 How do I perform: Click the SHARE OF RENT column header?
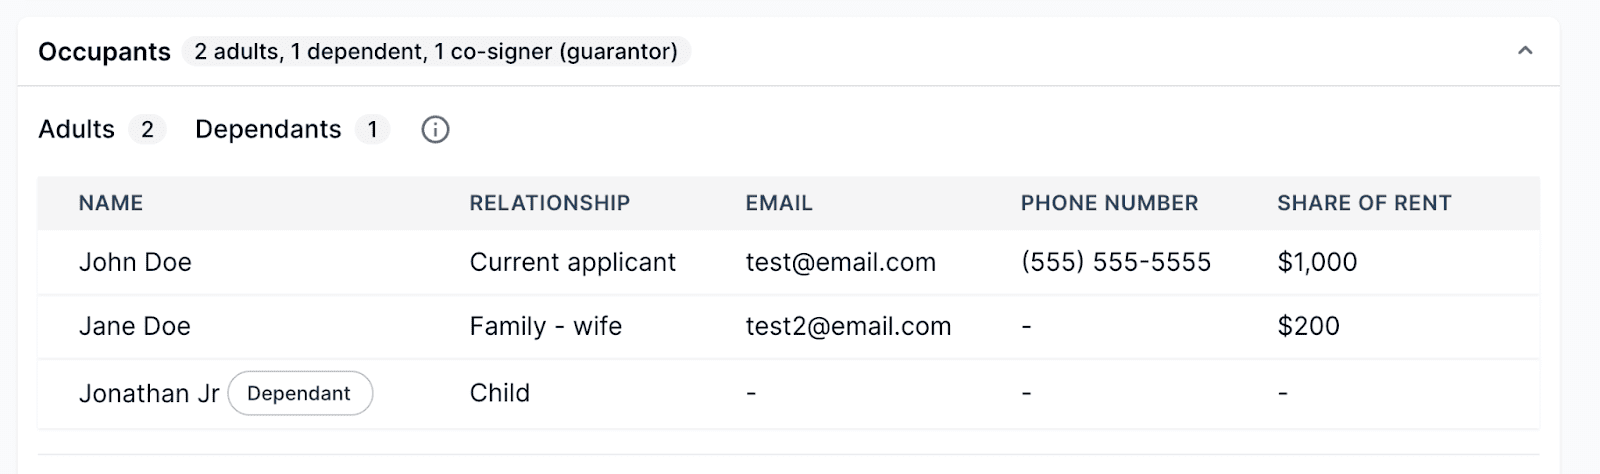coord(1364,203)
